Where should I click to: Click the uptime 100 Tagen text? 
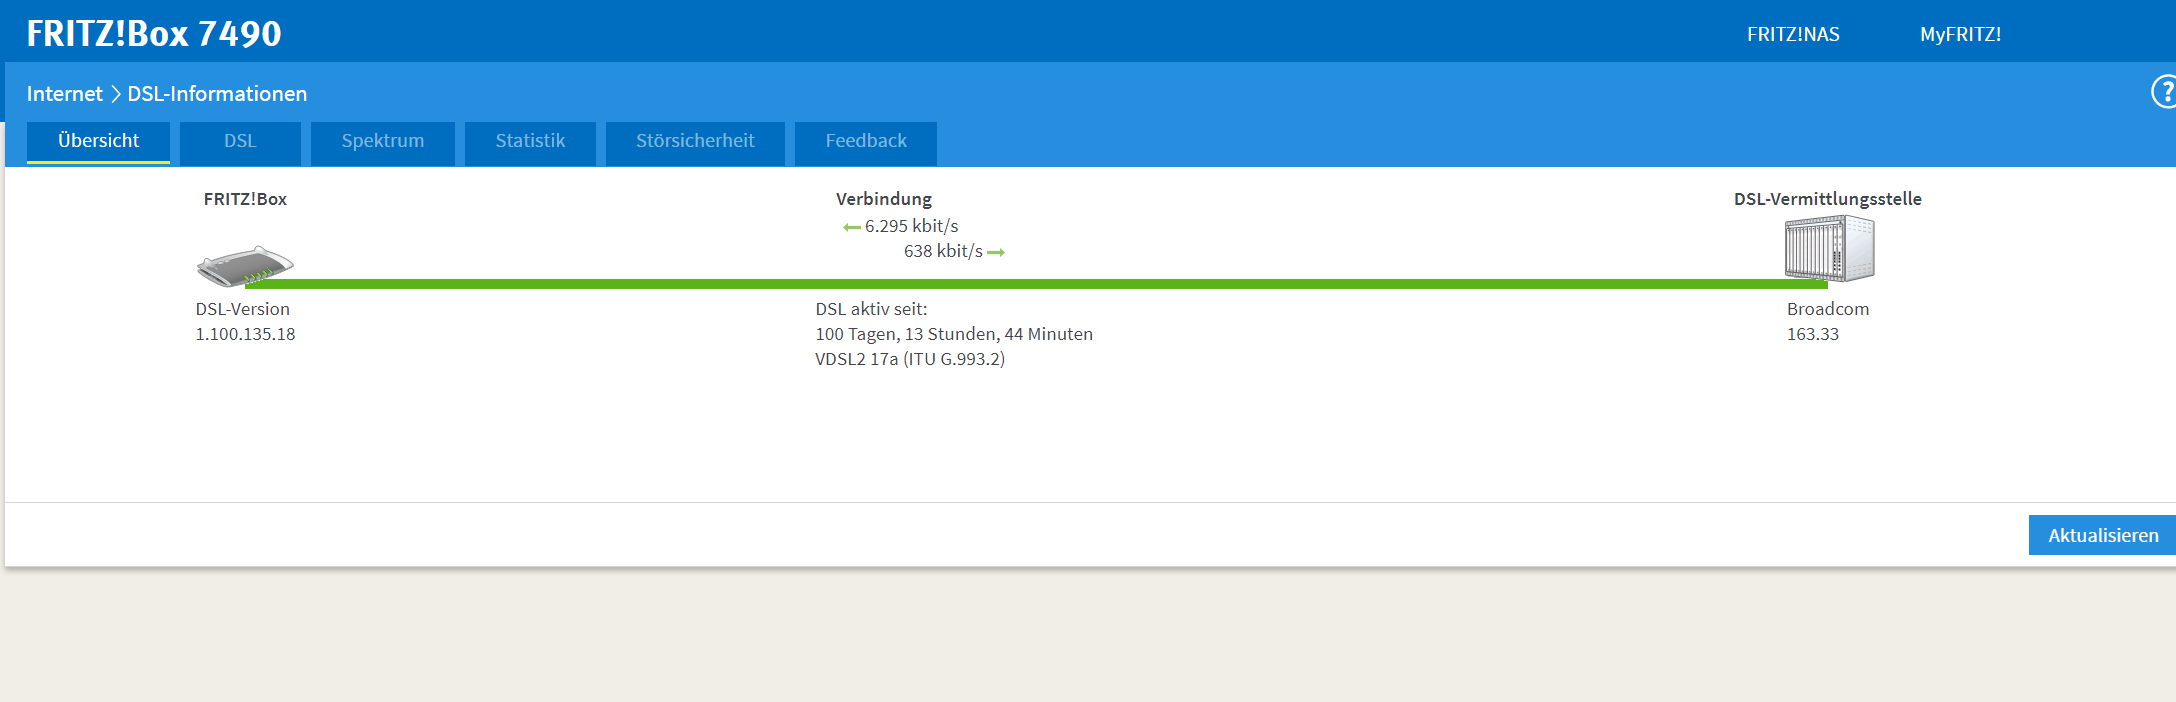pos(954,334)
